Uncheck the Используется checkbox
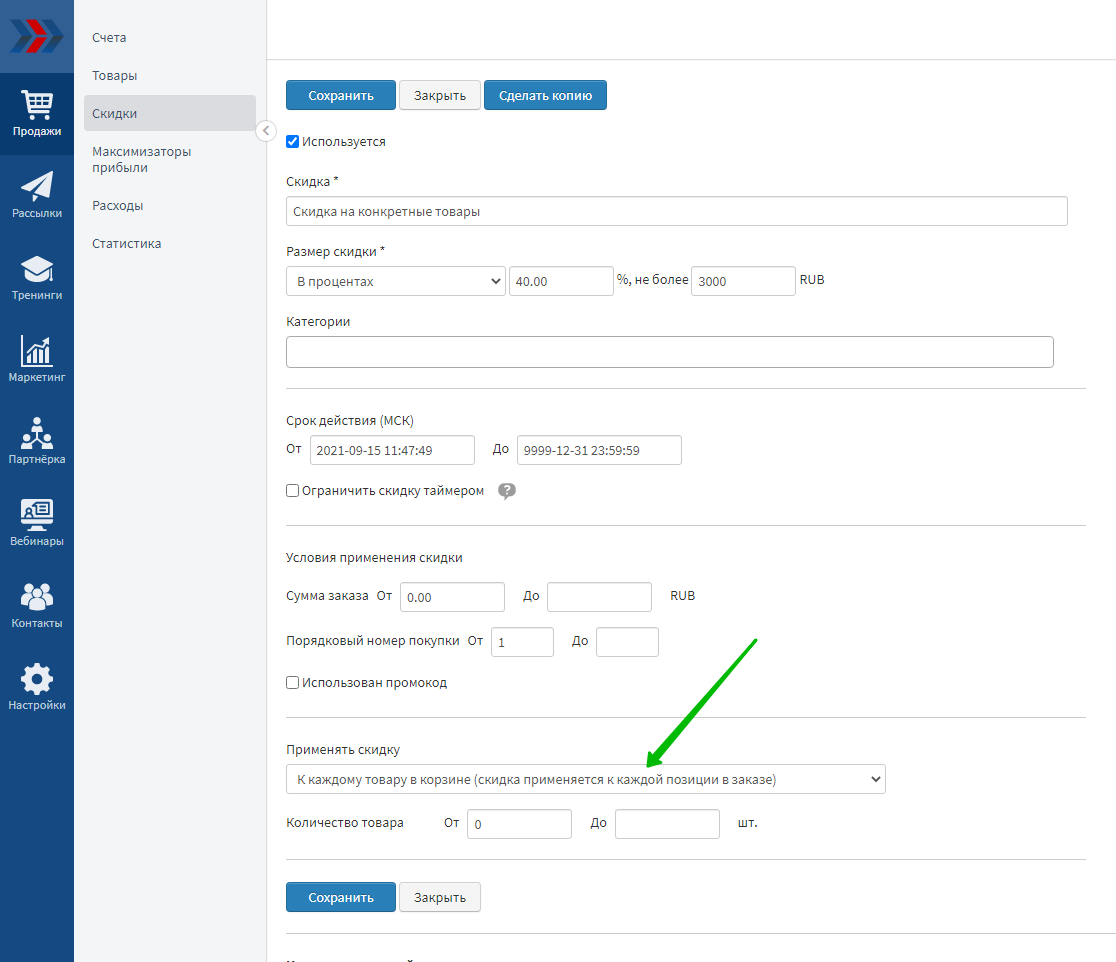 [293, 142]
